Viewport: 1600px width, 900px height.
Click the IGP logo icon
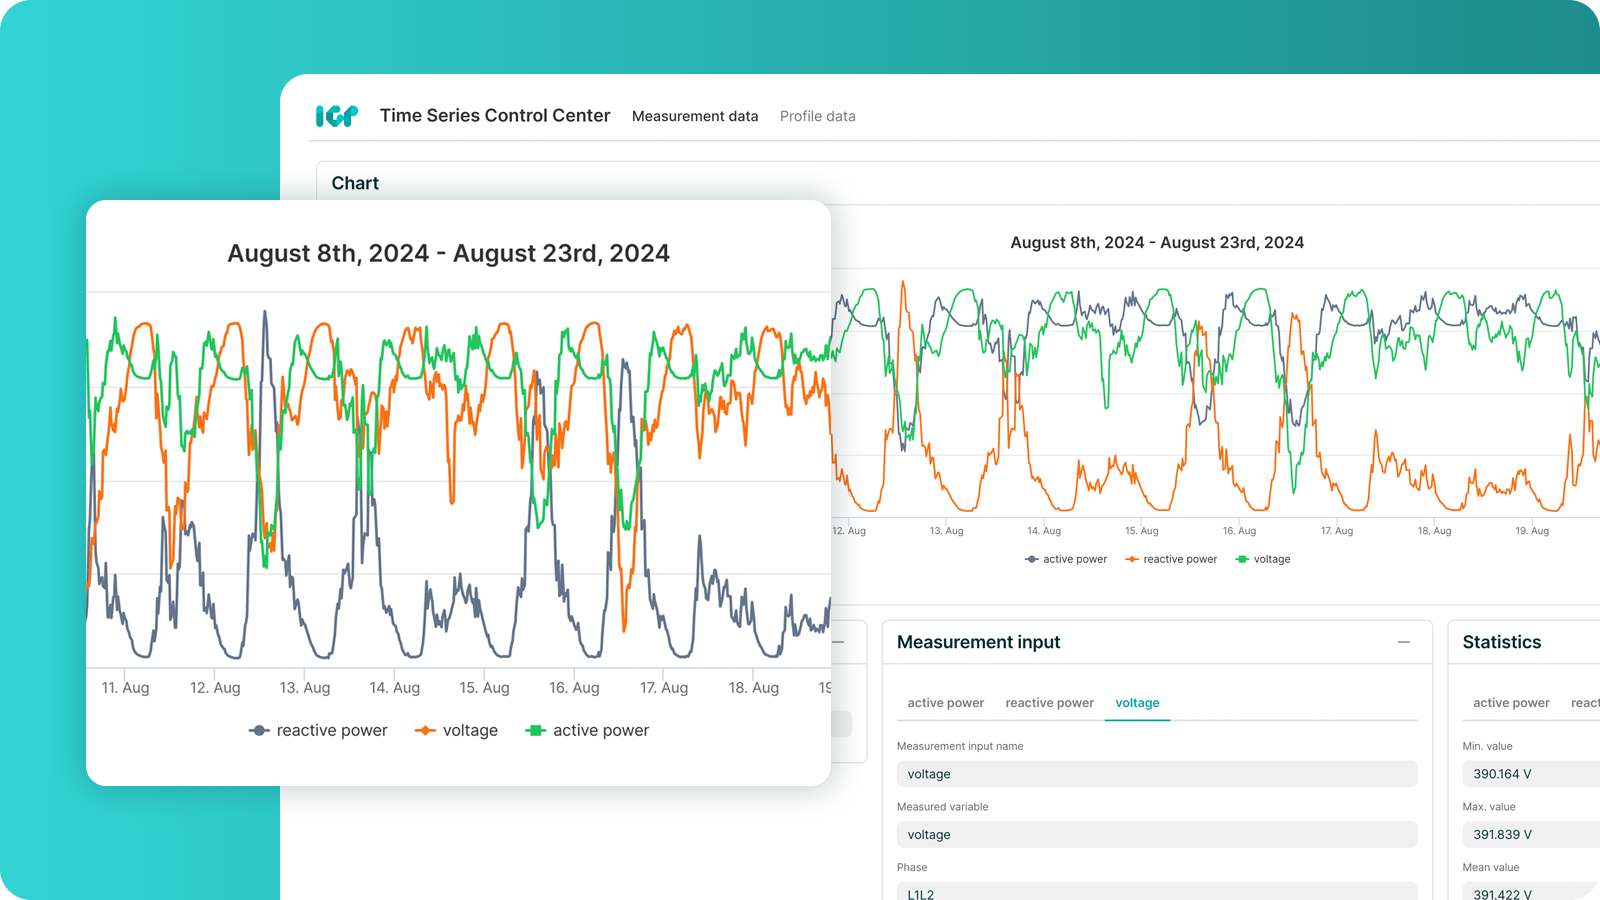coord(337,116)
